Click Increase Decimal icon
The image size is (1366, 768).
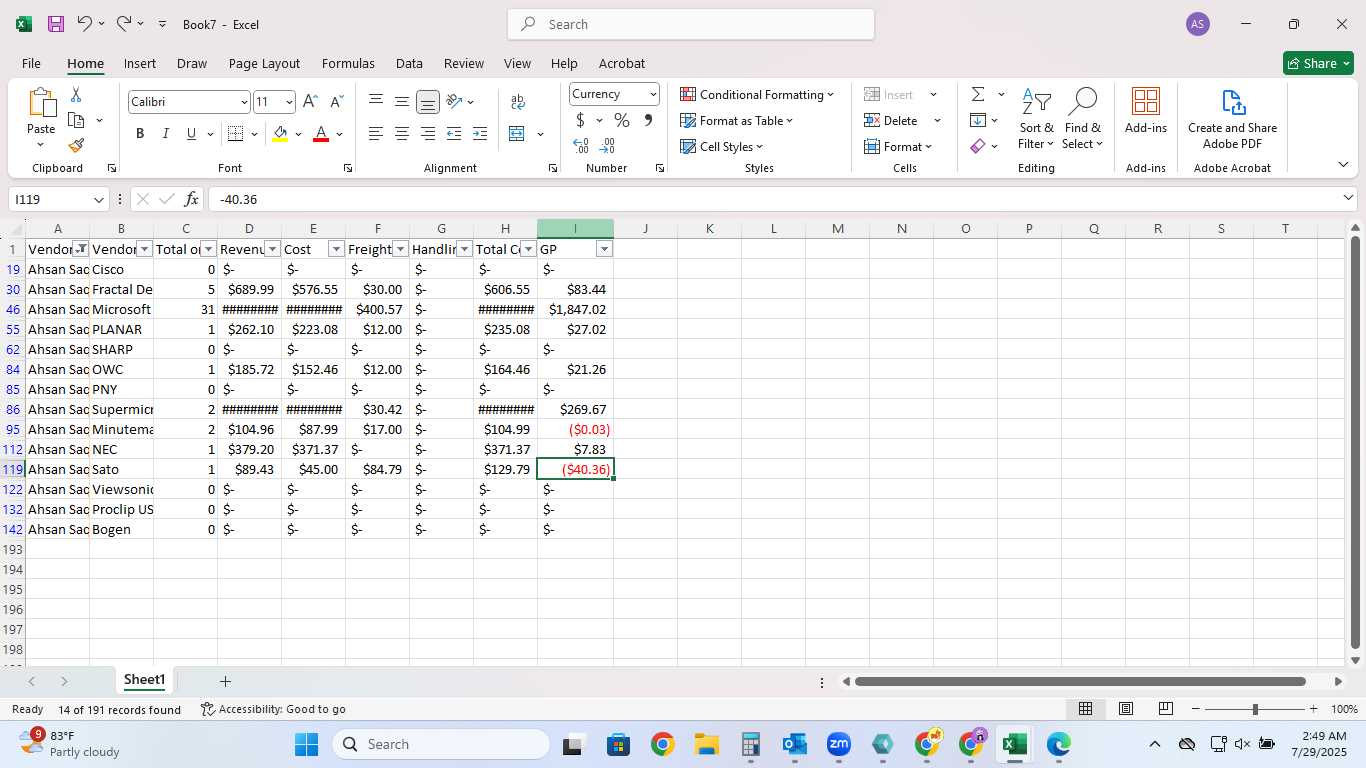pos(581,145)
